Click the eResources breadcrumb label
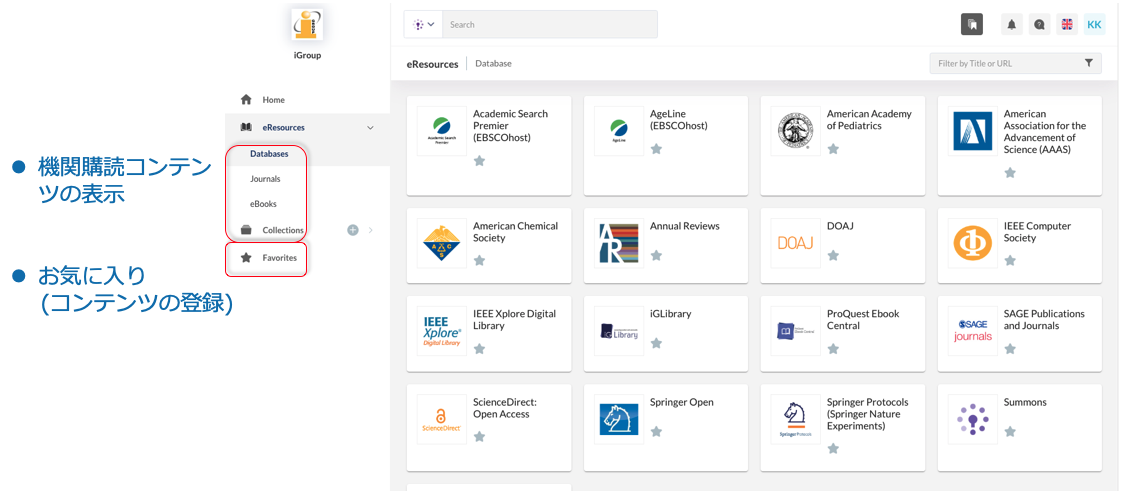This screenshot has width=1121, height=492. 433,64
